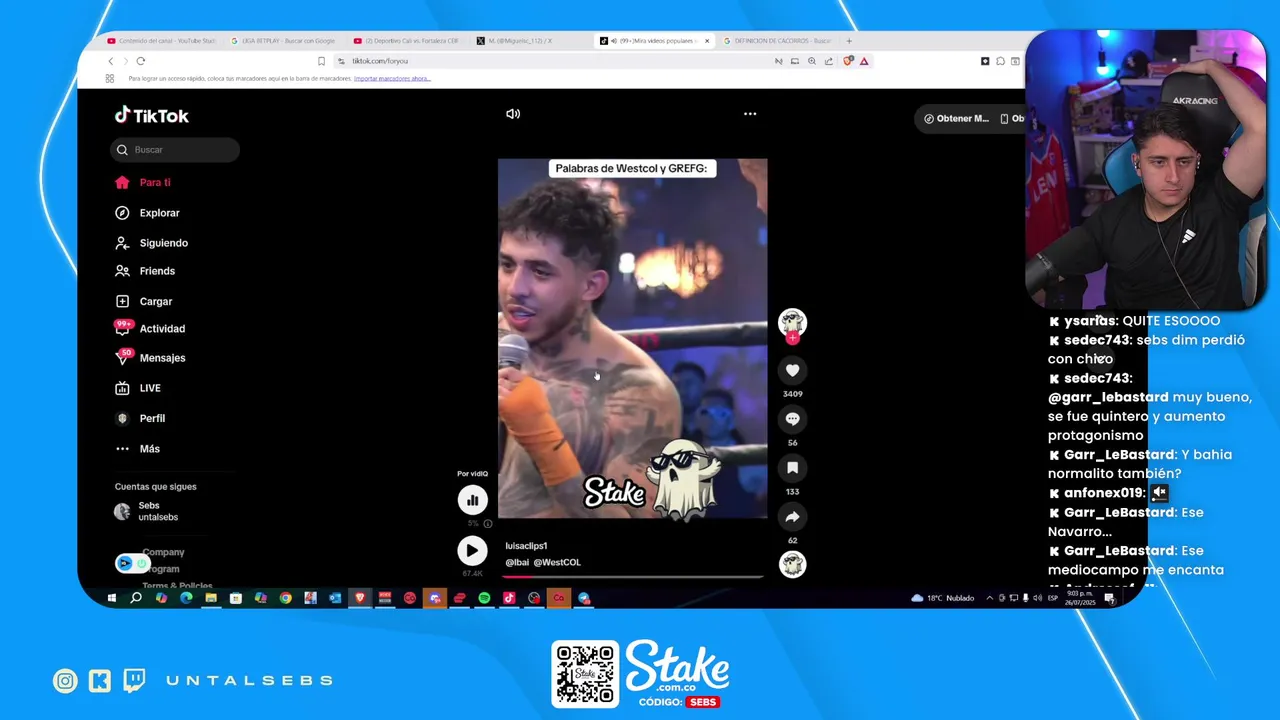1280x720 pixels.
Task: Click vidIQ play button showing 67.4K
Action: [472, 550]
